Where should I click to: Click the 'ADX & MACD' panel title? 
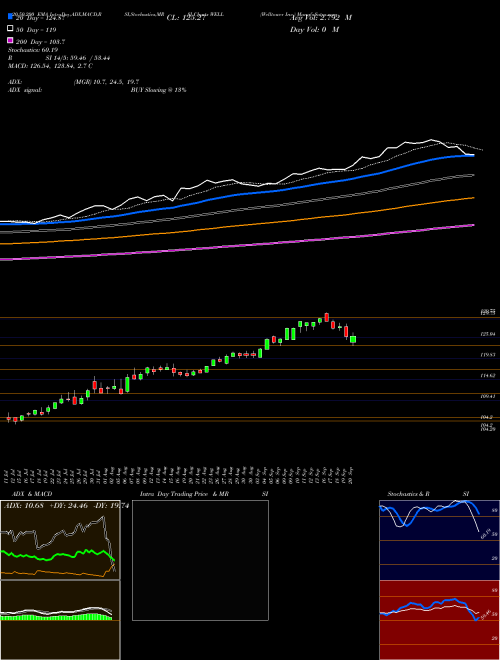point(32,494)
